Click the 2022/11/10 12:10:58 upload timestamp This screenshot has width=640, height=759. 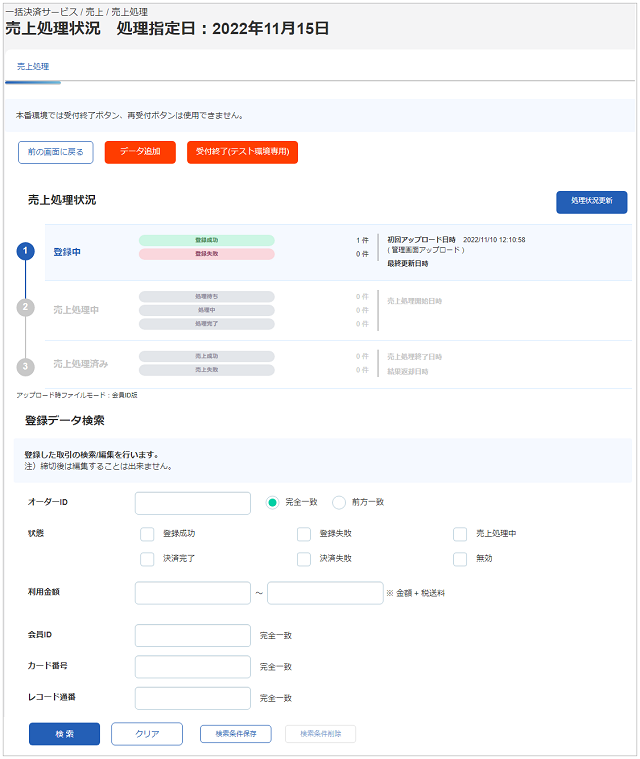pos(494,240)
